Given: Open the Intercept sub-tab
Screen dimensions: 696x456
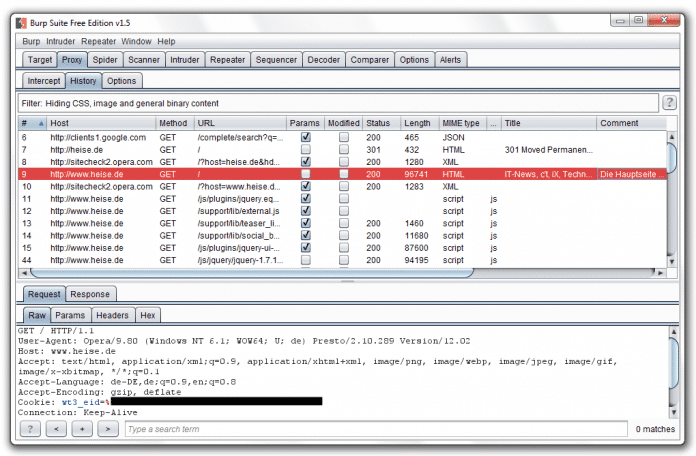Looking at the screenshot, I should [x=44, y=80].
